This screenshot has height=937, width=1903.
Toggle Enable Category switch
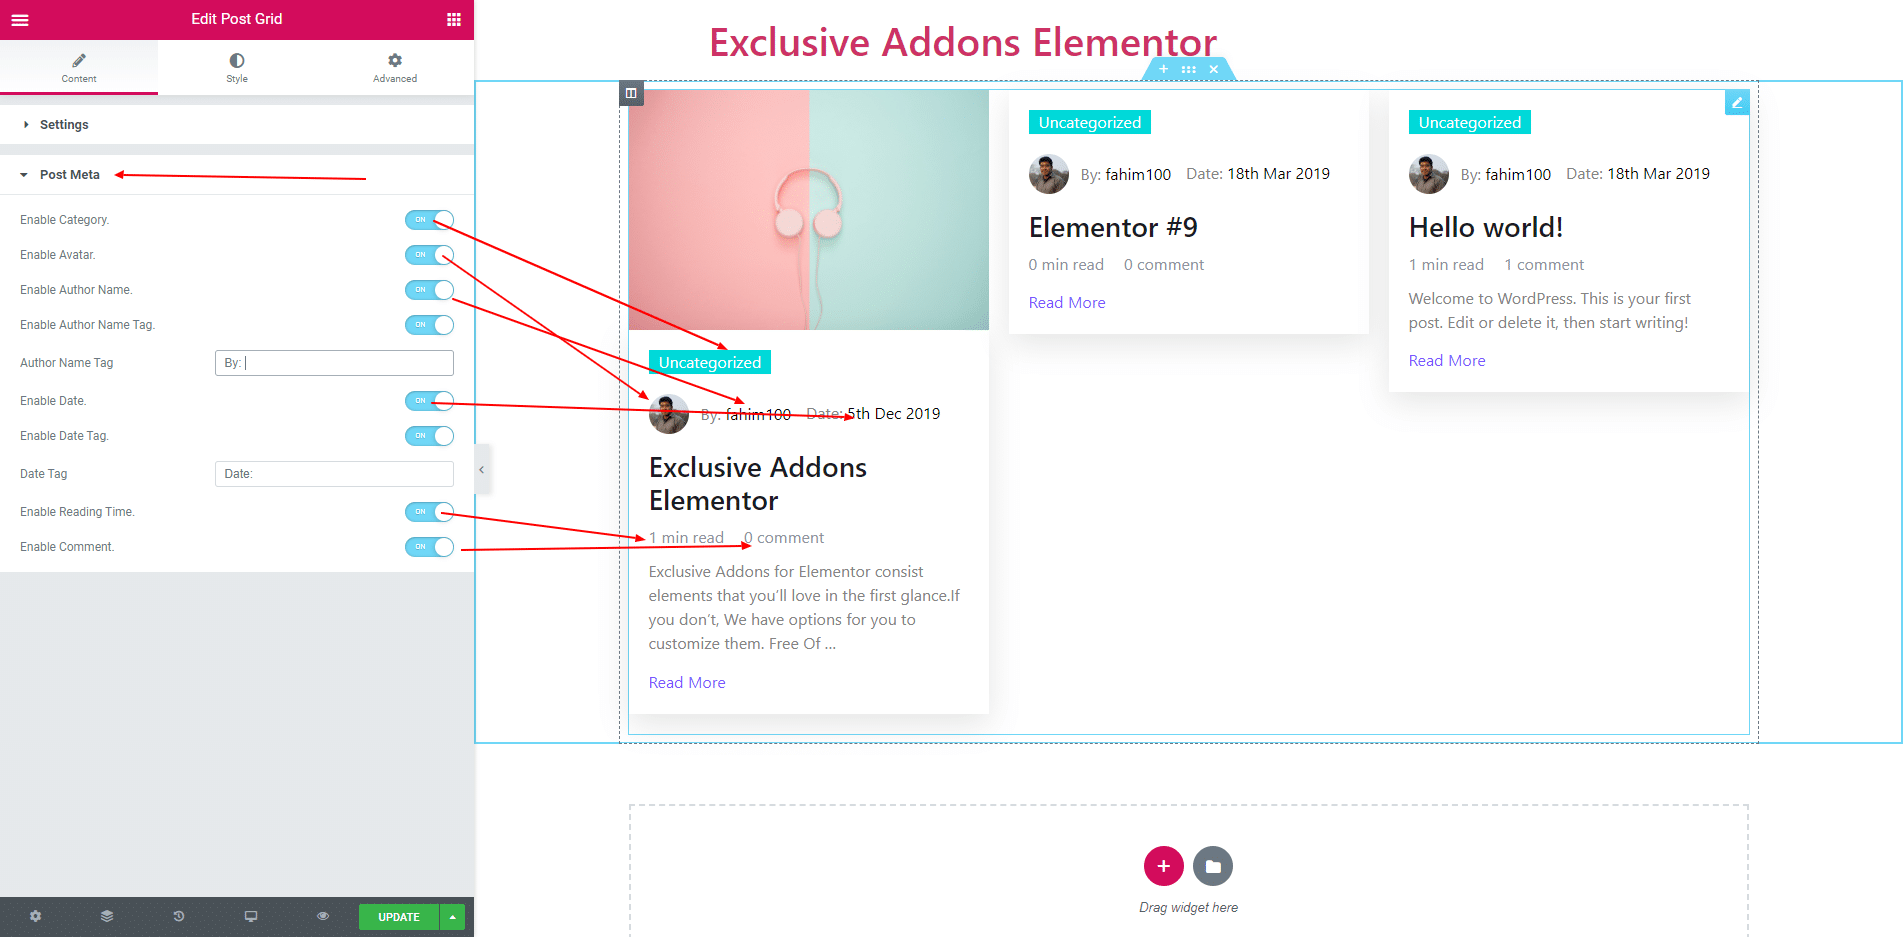point(430,220)
